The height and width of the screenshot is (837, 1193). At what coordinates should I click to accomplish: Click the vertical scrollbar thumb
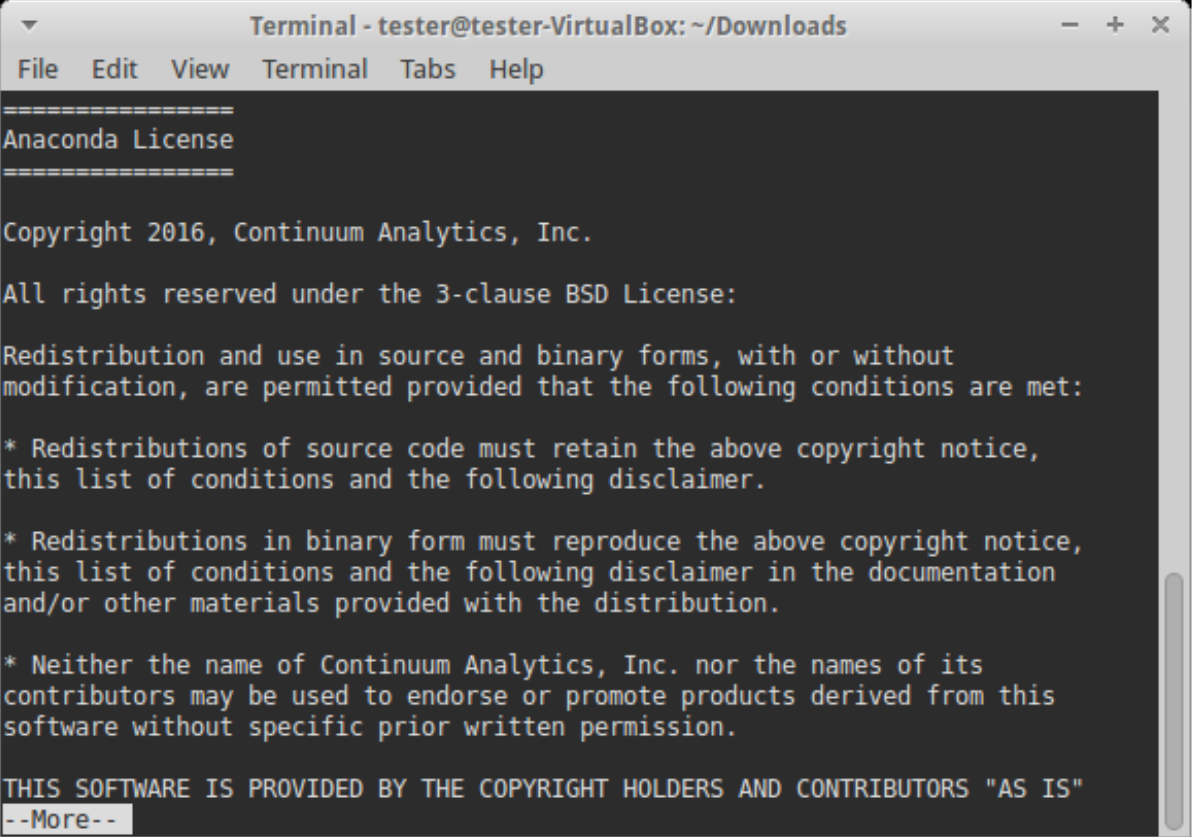(1176, 700)
